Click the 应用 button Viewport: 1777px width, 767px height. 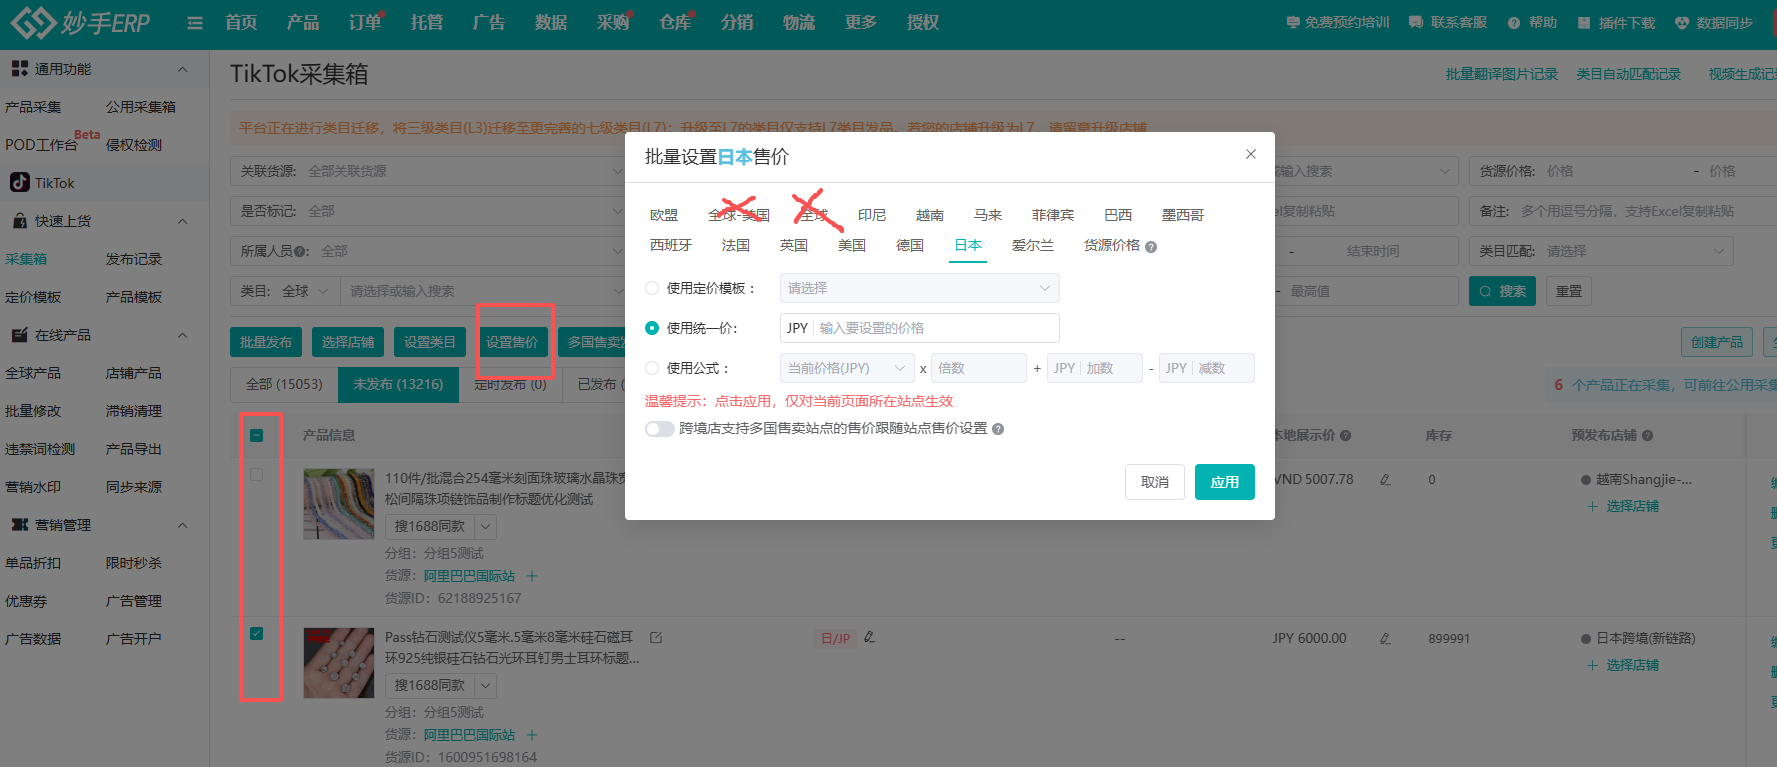[x=1224, y=482]
